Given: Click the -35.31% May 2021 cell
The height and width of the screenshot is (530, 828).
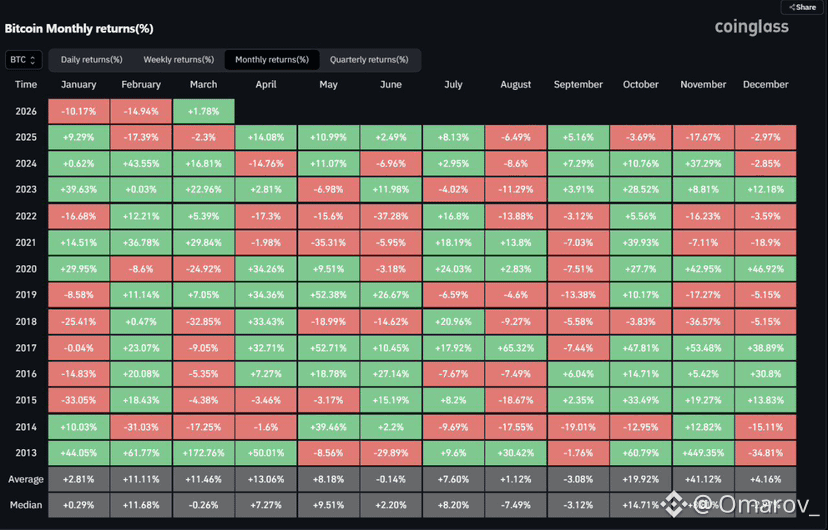Looking at the screenshot, I should coord(328,243).
